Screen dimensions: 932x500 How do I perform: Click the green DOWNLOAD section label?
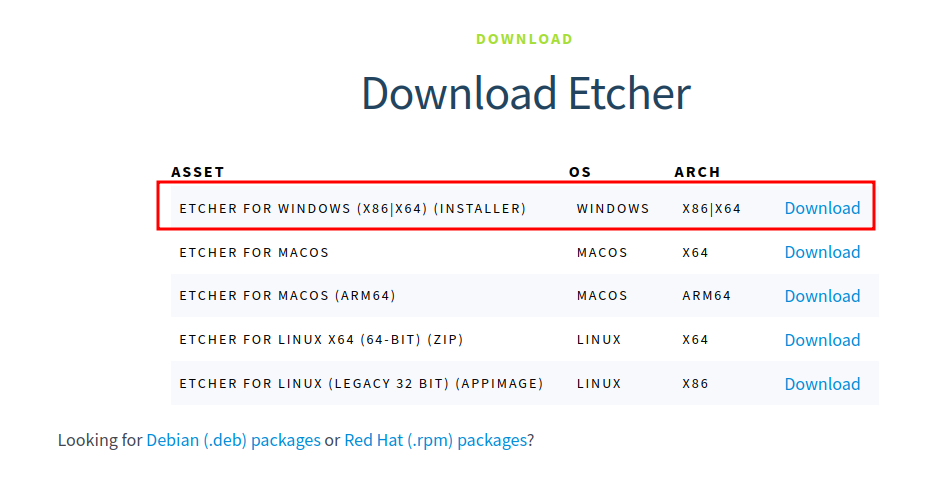[524, 39]
